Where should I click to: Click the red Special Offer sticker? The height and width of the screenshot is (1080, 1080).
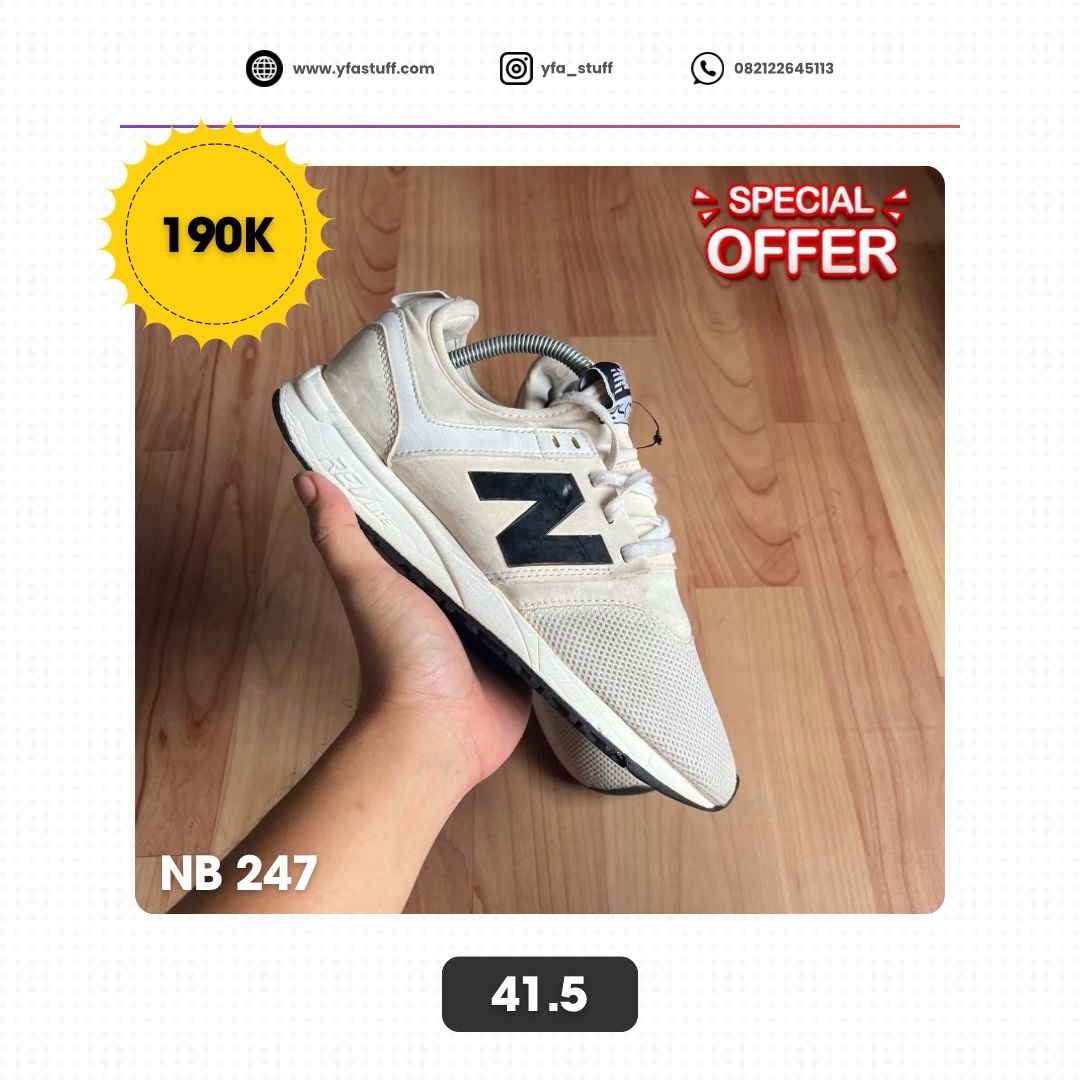pos(801,231)
